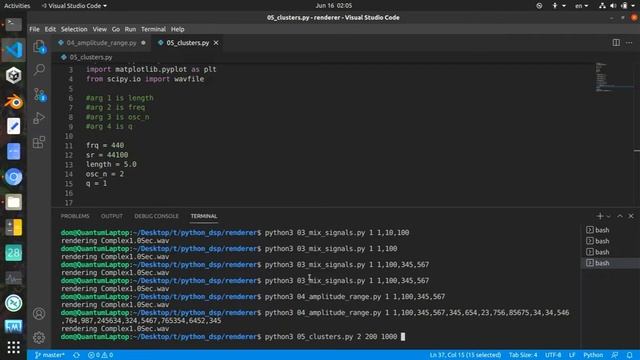Switch to the OUTPUT panel tab
Image resolution: width=640 pixels, height=360 pixels.
[112, 216]
